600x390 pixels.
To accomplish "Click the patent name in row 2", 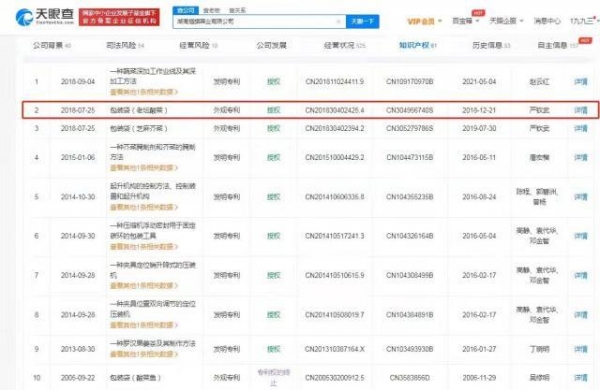I will click(139, 110).
